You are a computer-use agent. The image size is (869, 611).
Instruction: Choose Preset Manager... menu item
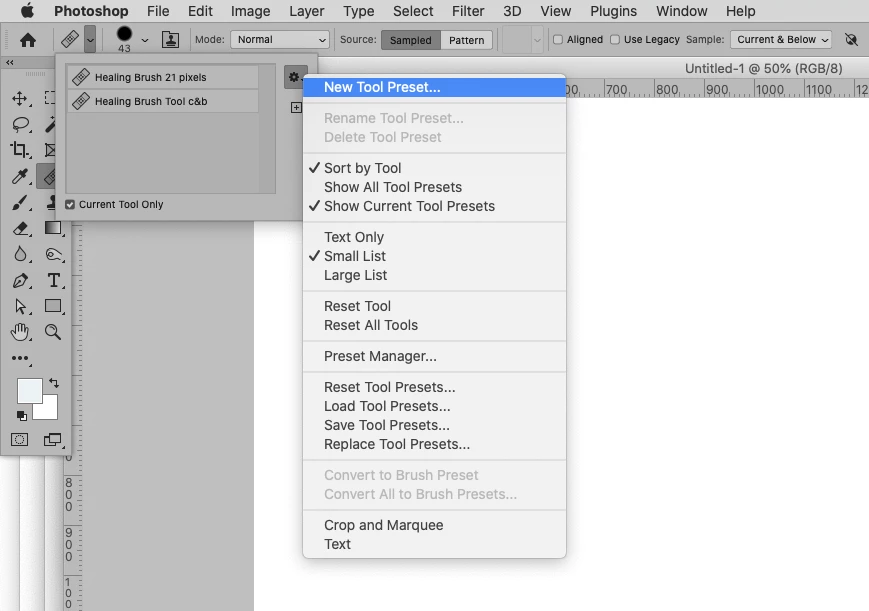[434, 356]
